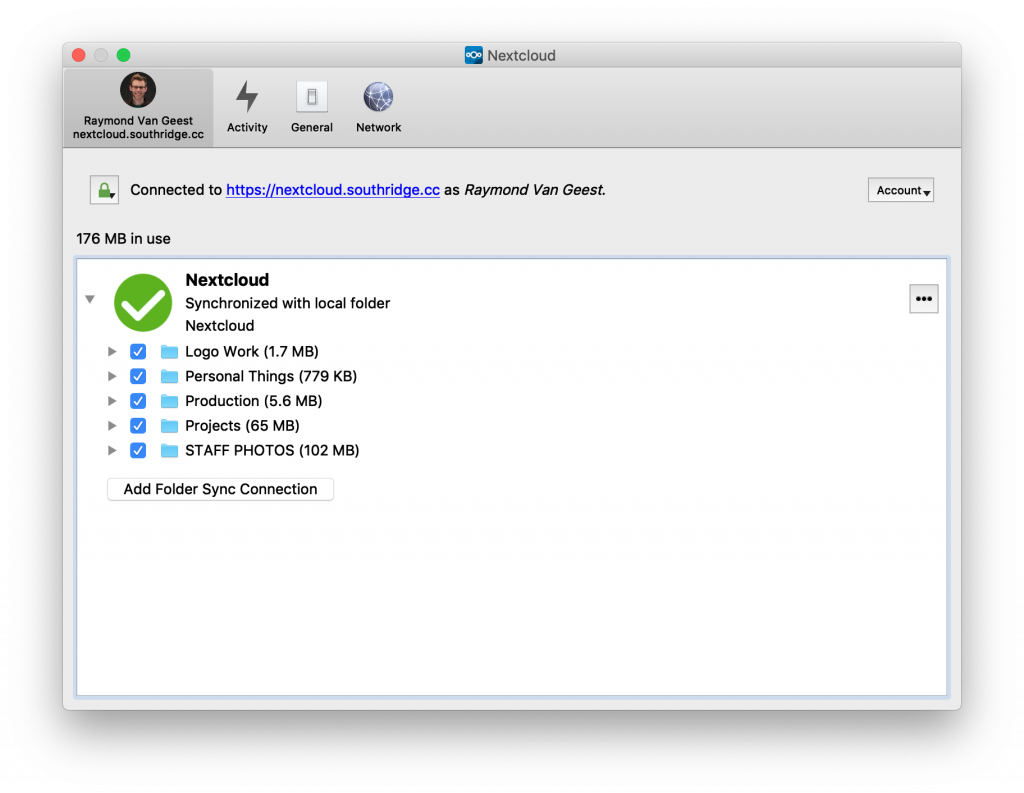
Task: Expand the STAFF PHOTOS folder tree
Action: pyautogui.click(x=113, y=451)
